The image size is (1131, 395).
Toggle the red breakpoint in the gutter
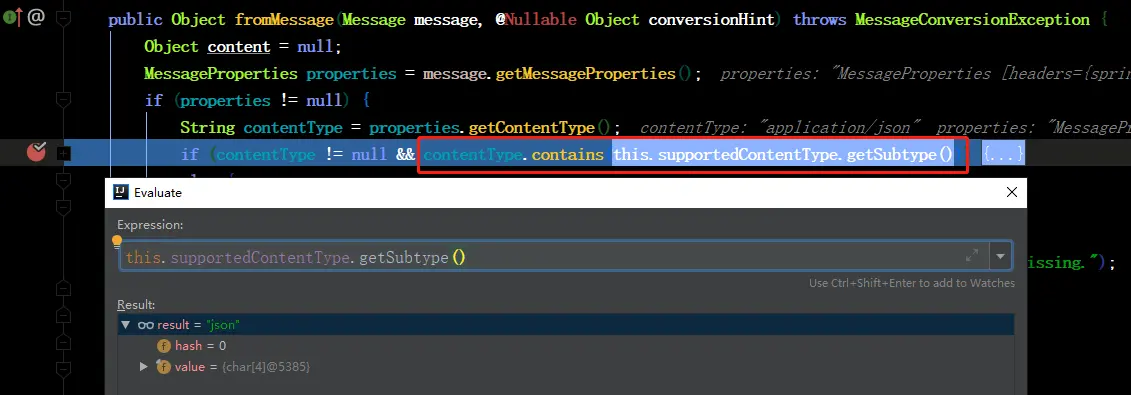36,152
